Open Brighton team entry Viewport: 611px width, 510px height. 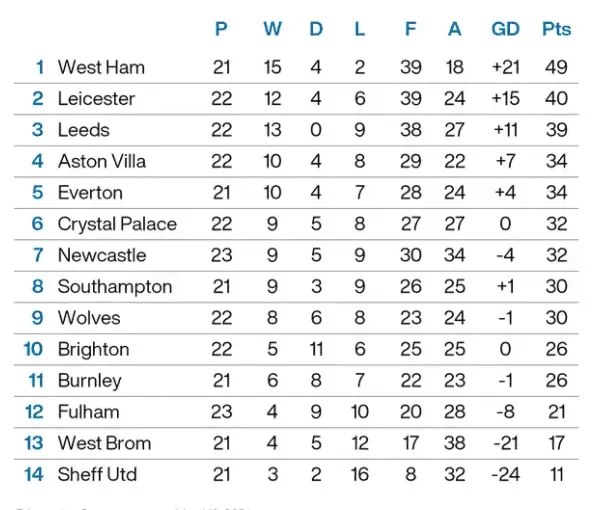click(x=93, y=349)
